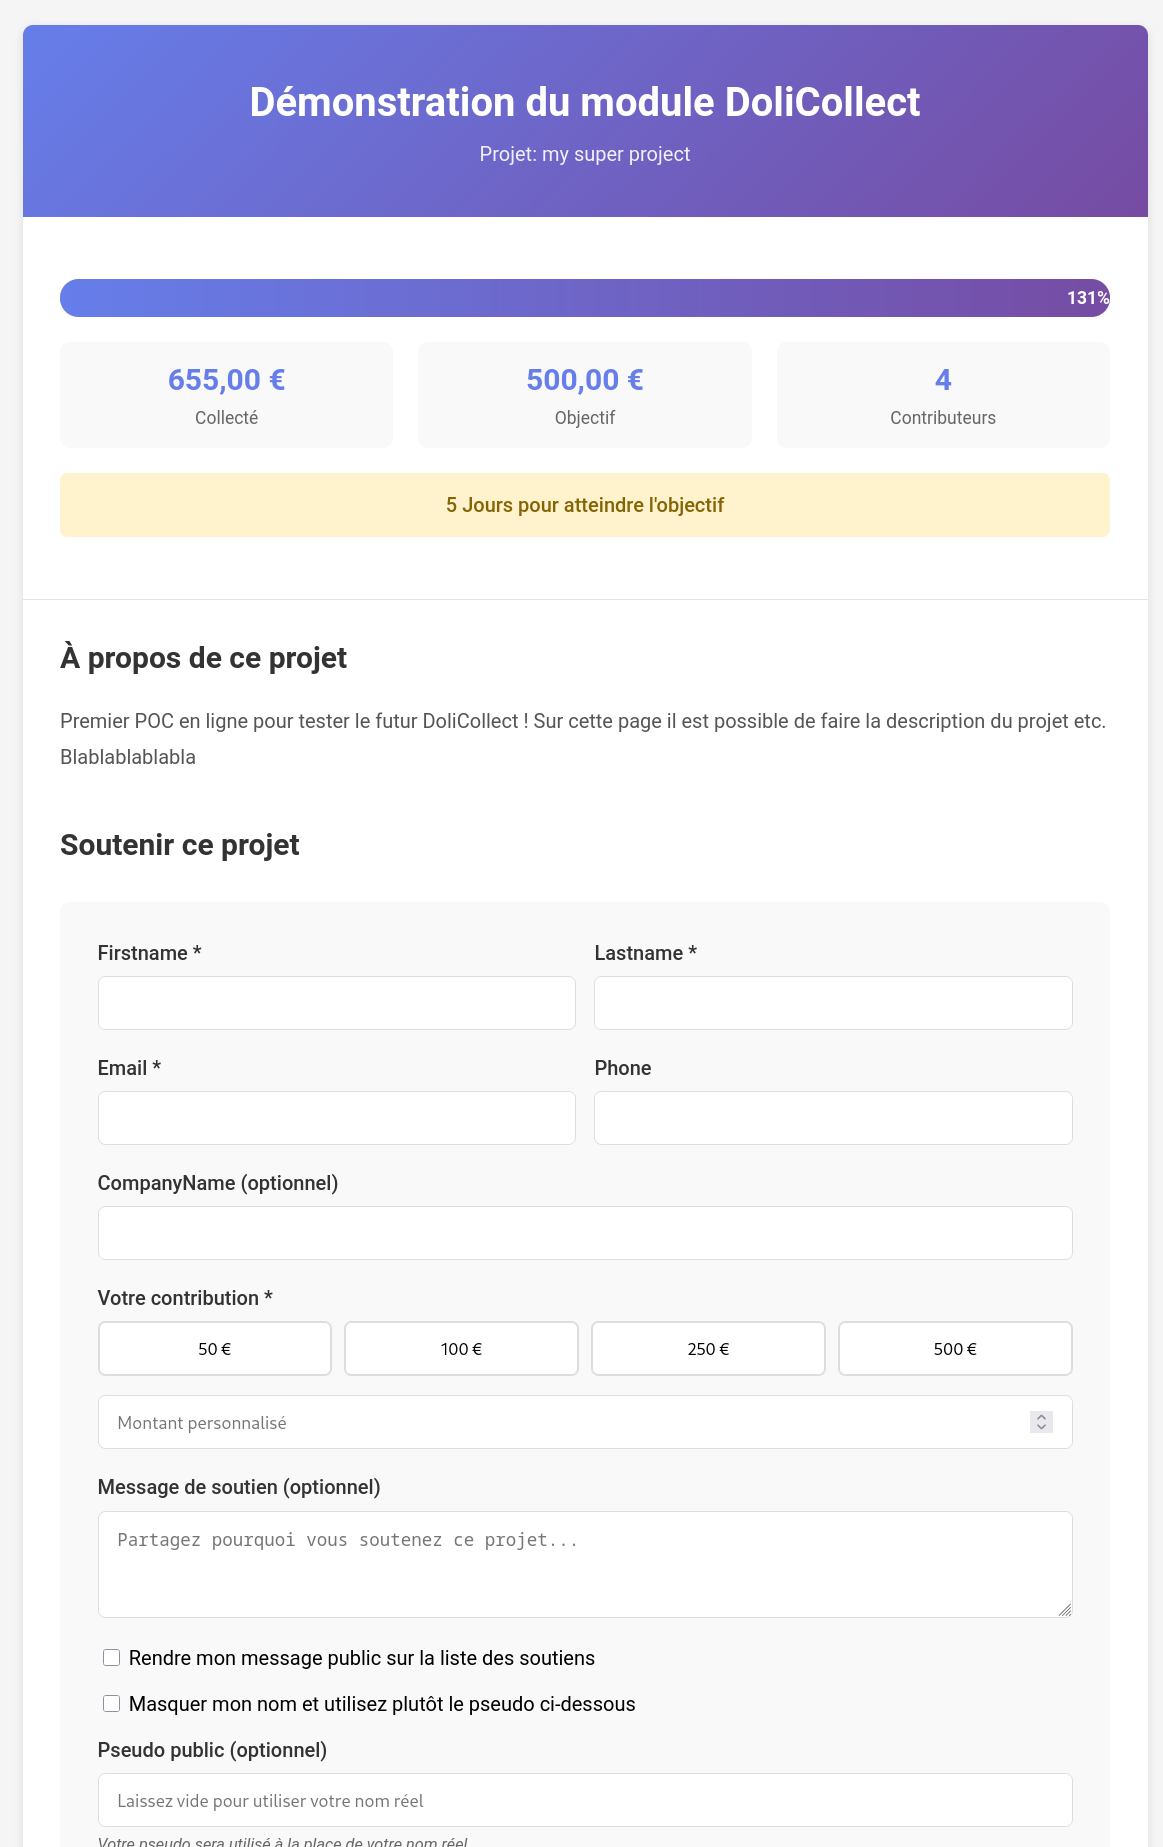
Task: Choose the 500 € contribution amount
Action: [x=955, y=1349]
